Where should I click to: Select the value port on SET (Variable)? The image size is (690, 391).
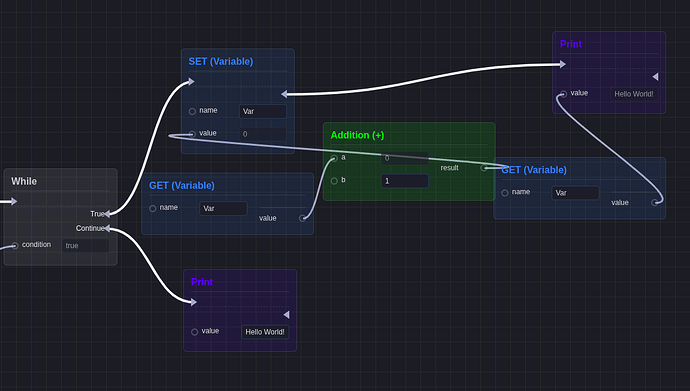pos(192,134)
